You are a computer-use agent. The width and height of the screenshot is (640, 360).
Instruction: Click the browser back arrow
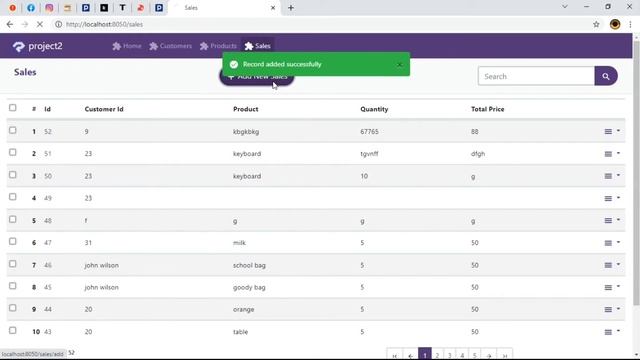(x=10, y=24)
